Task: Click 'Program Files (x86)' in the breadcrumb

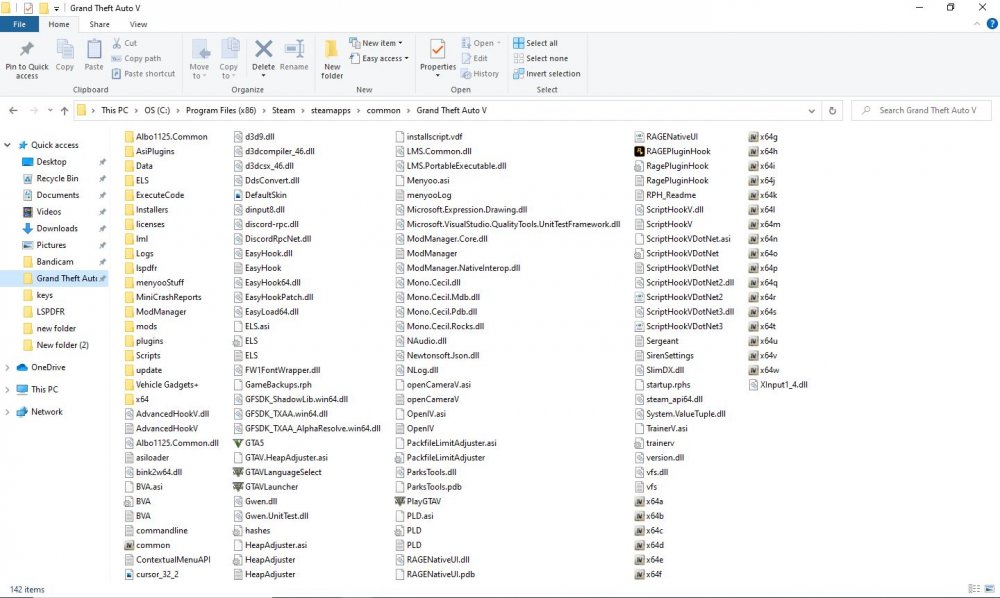Action: [x=221, y=110]
